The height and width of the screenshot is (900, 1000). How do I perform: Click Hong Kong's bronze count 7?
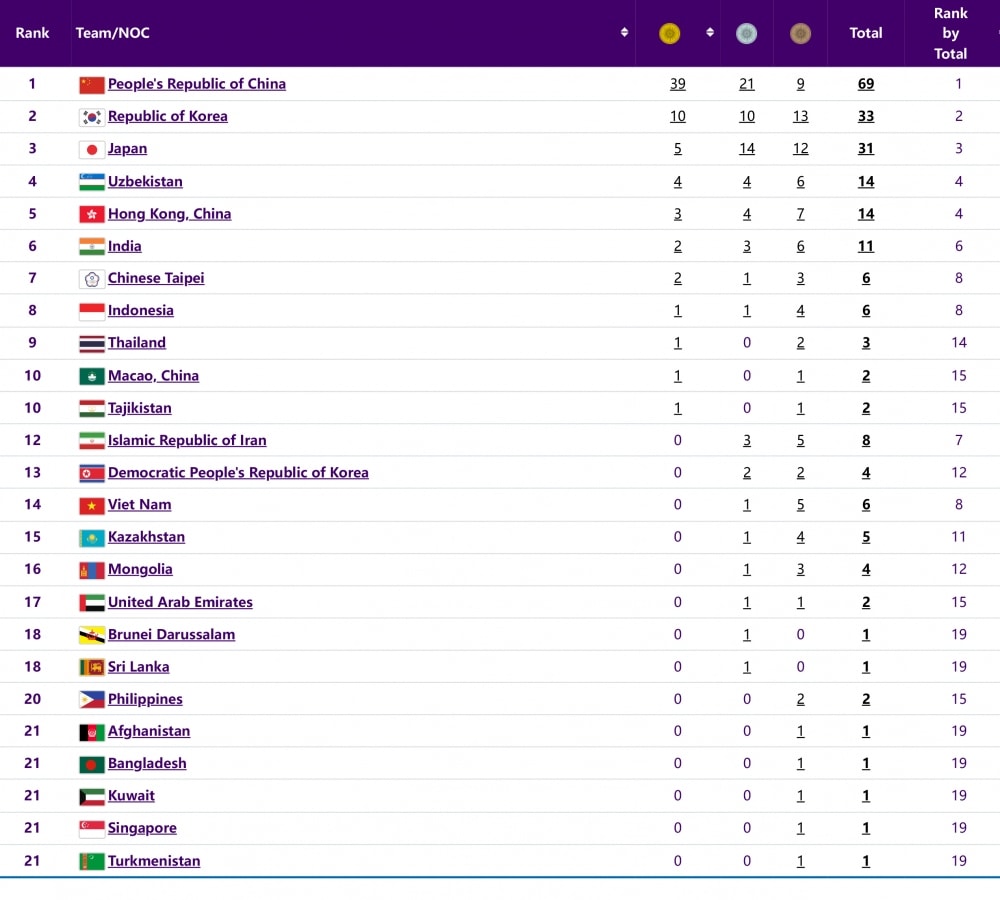click(x=800, y=214)
